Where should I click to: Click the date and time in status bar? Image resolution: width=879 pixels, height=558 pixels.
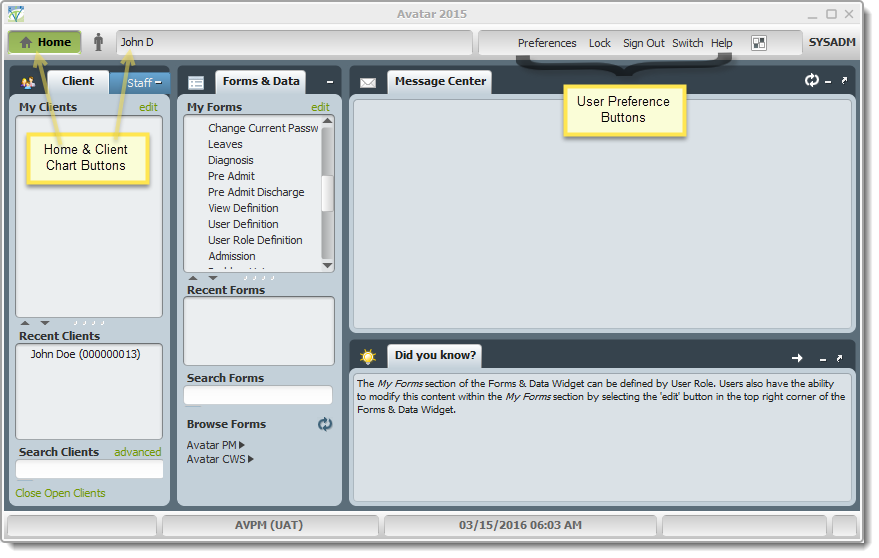520,525
